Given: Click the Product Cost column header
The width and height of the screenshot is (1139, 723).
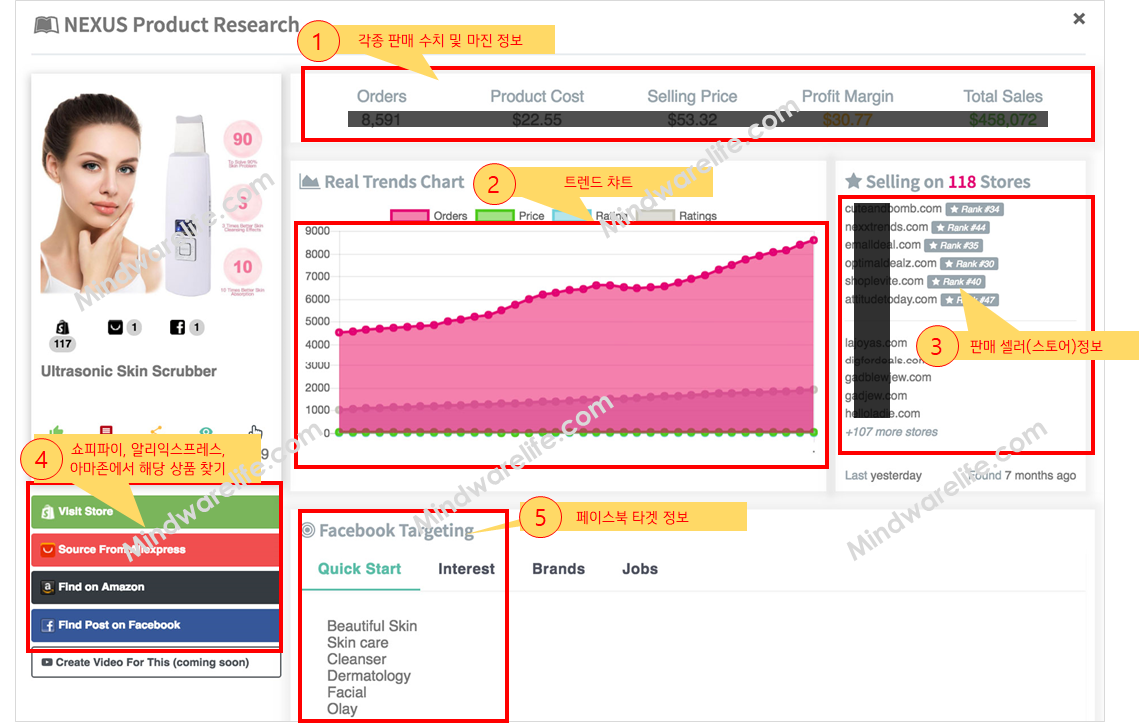Looking at the screenshot, I should point(537,97).
